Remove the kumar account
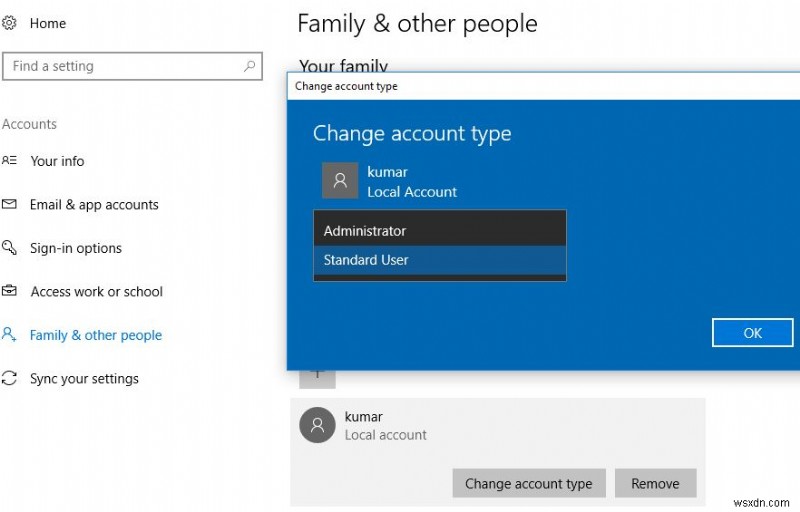This screenshot has width=800, height=512. [x=655, y=484]
